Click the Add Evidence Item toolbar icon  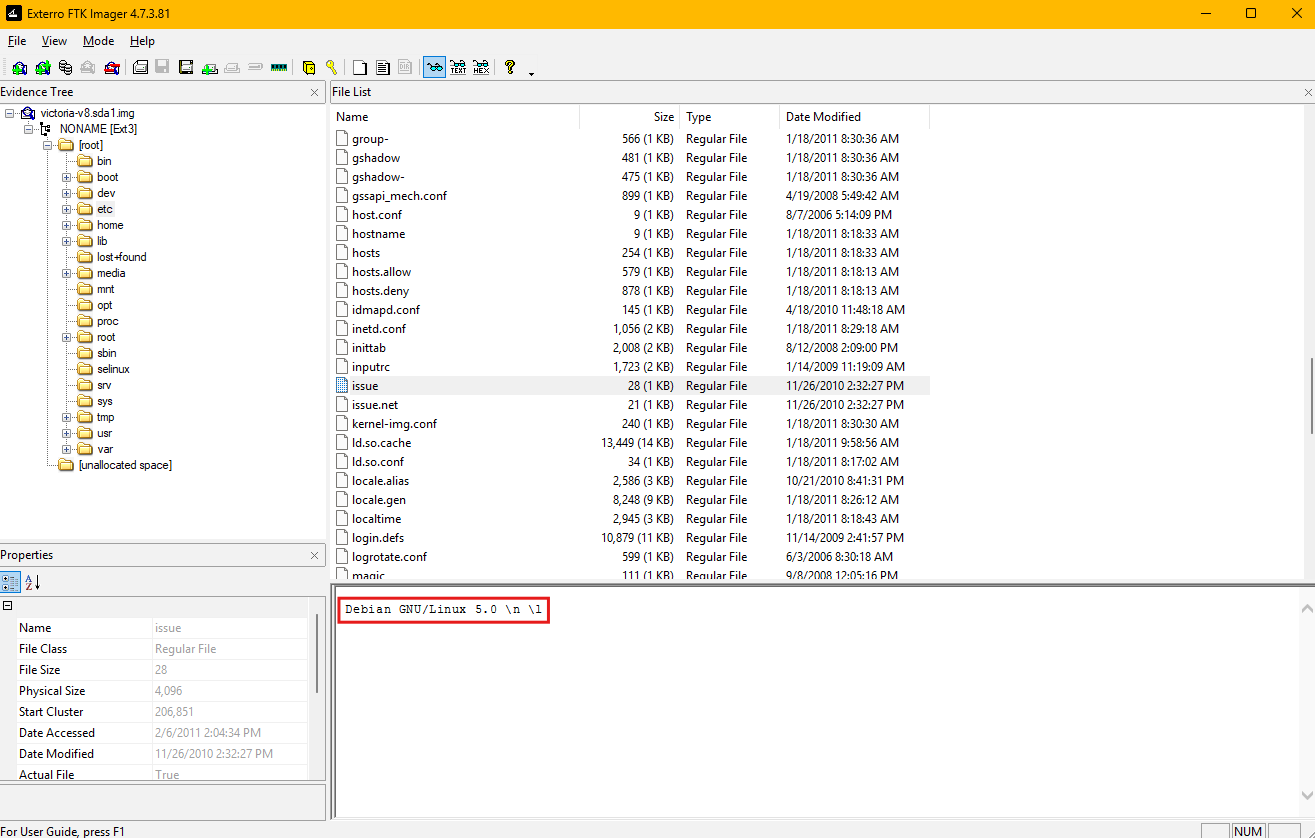coord(19,68)
